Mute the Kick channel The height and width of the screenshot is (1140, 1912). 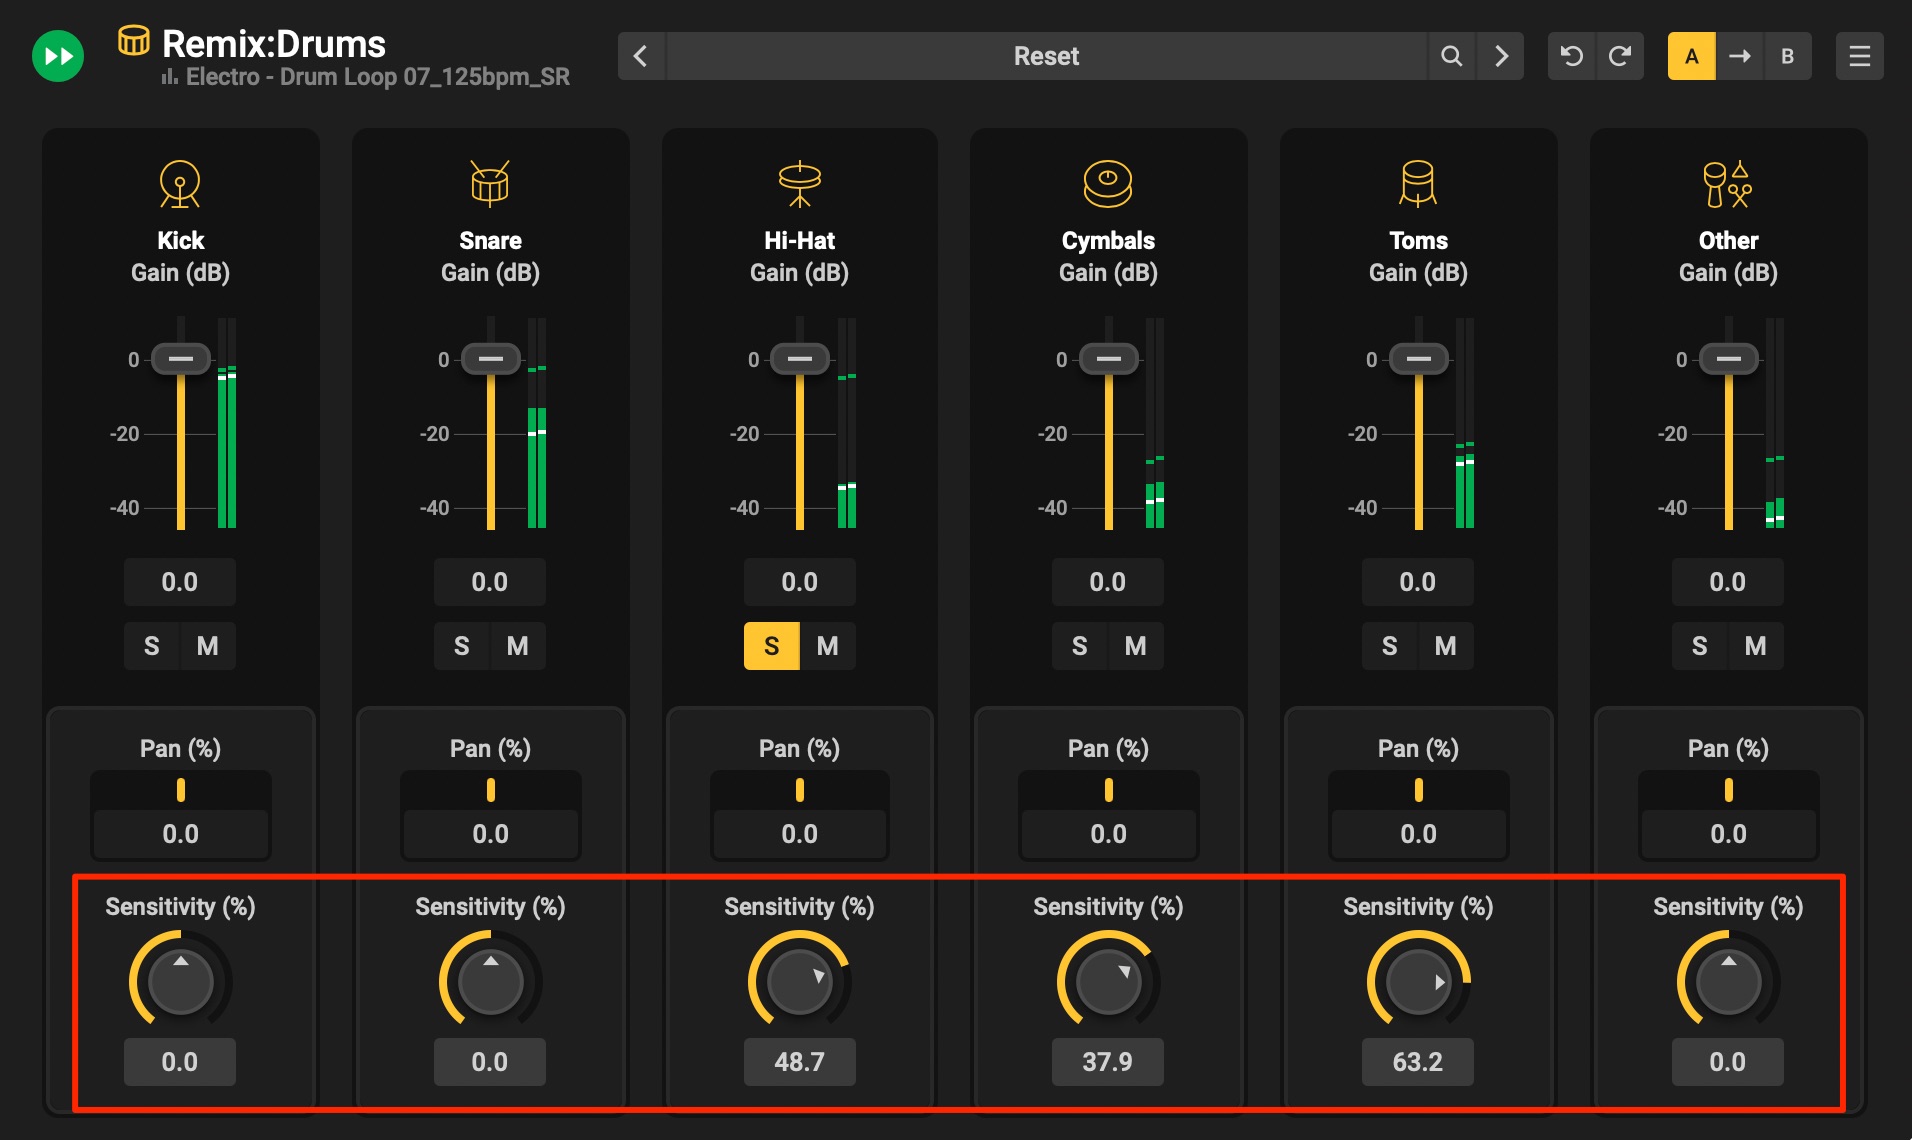click(208, 646)
